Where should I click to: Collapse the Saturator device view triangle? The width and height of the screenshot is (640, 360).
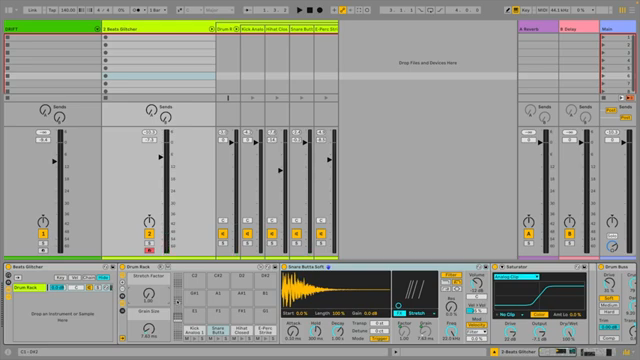[502, 267]
